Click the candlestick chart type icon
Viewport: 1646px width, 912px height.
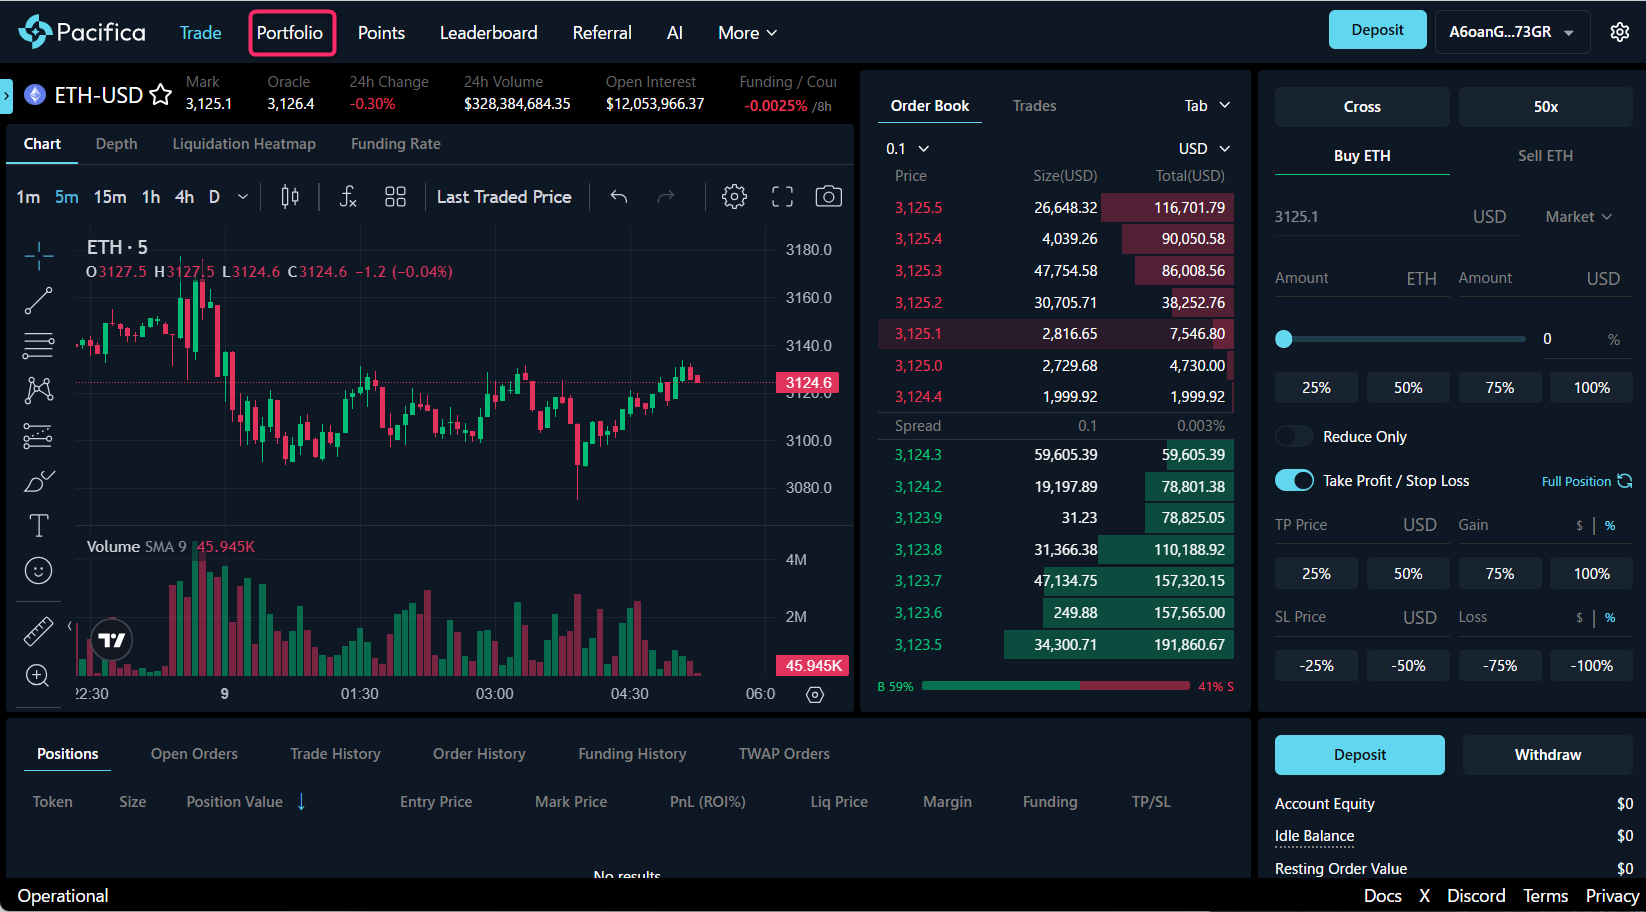[x=290, y=197]
